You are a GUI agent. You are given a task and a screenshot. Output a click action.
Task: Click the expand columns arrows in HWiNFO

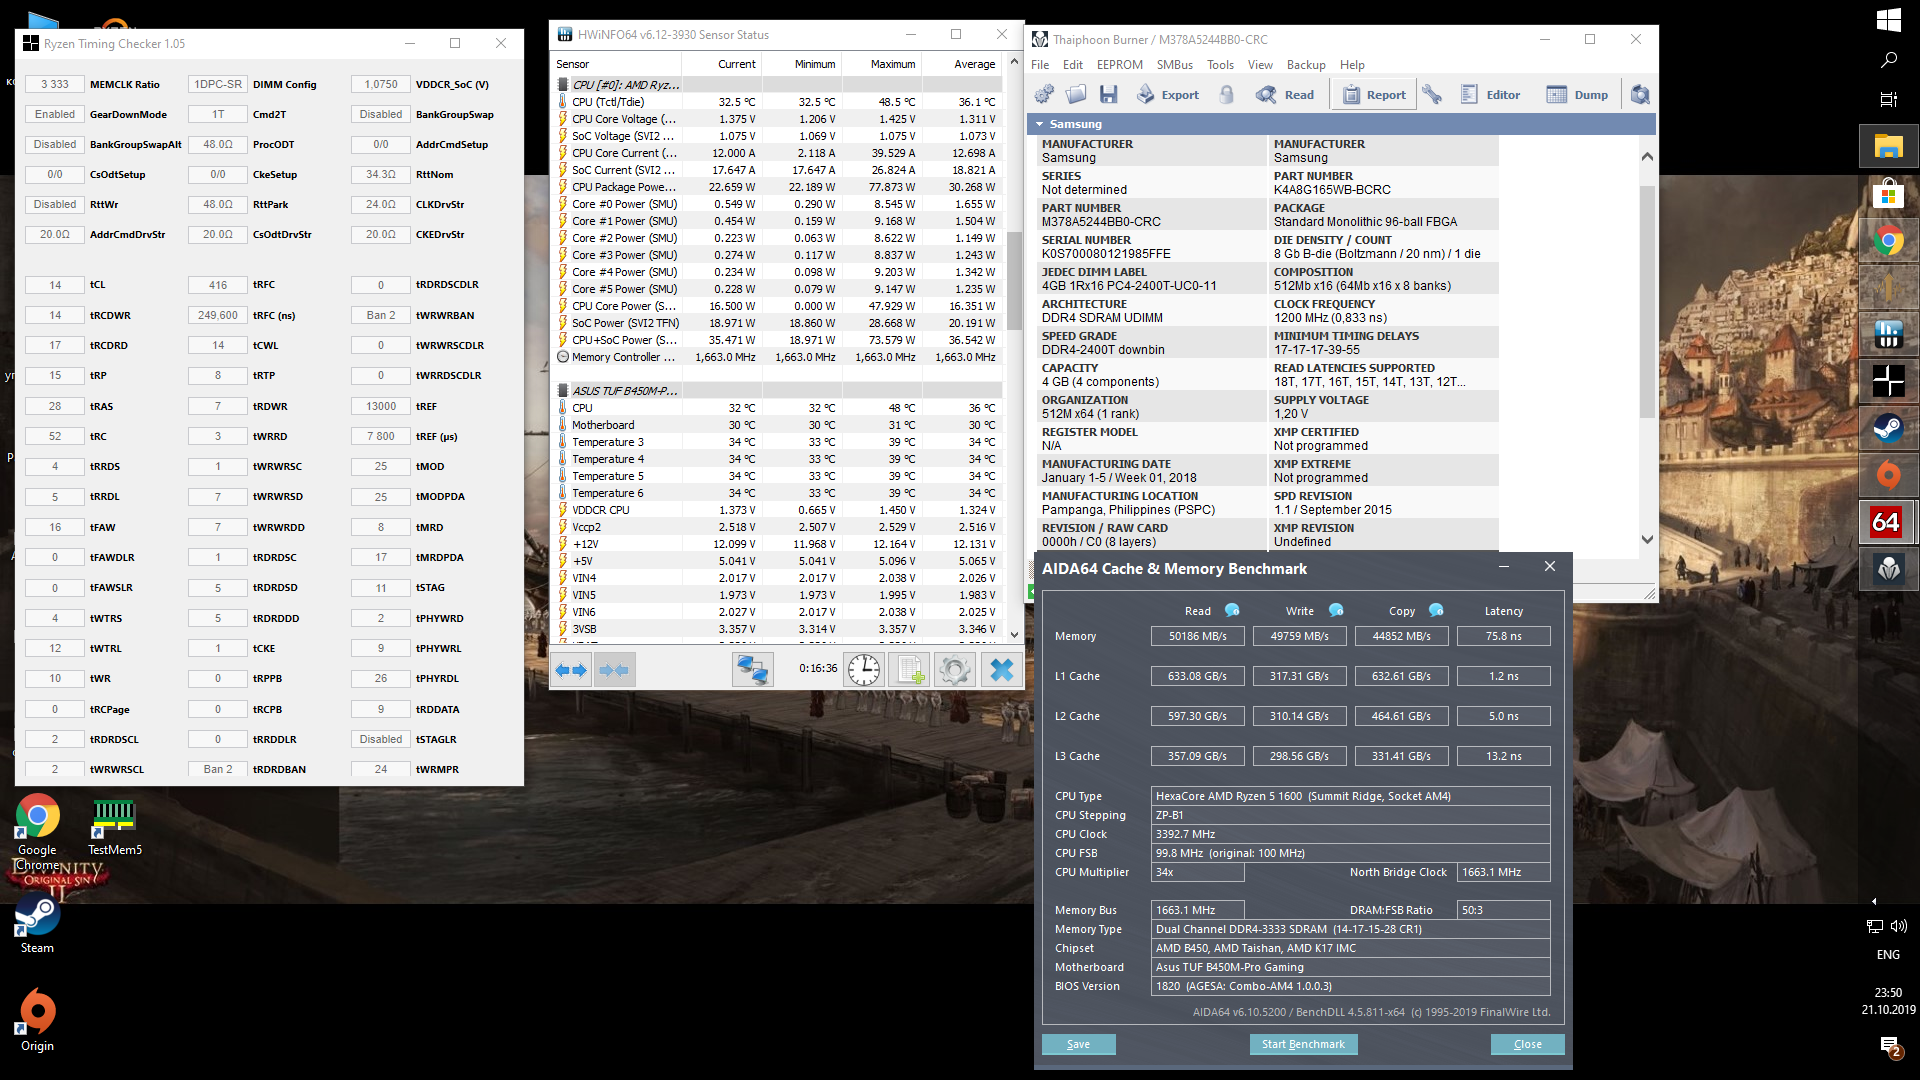tap(571, 670)
